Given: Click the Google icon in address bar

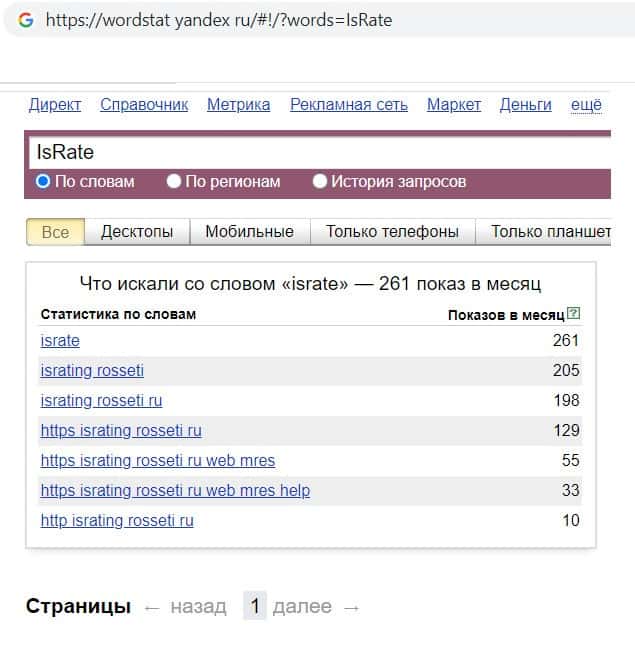Looking at the screenshot, I should [x=26, y=20].
